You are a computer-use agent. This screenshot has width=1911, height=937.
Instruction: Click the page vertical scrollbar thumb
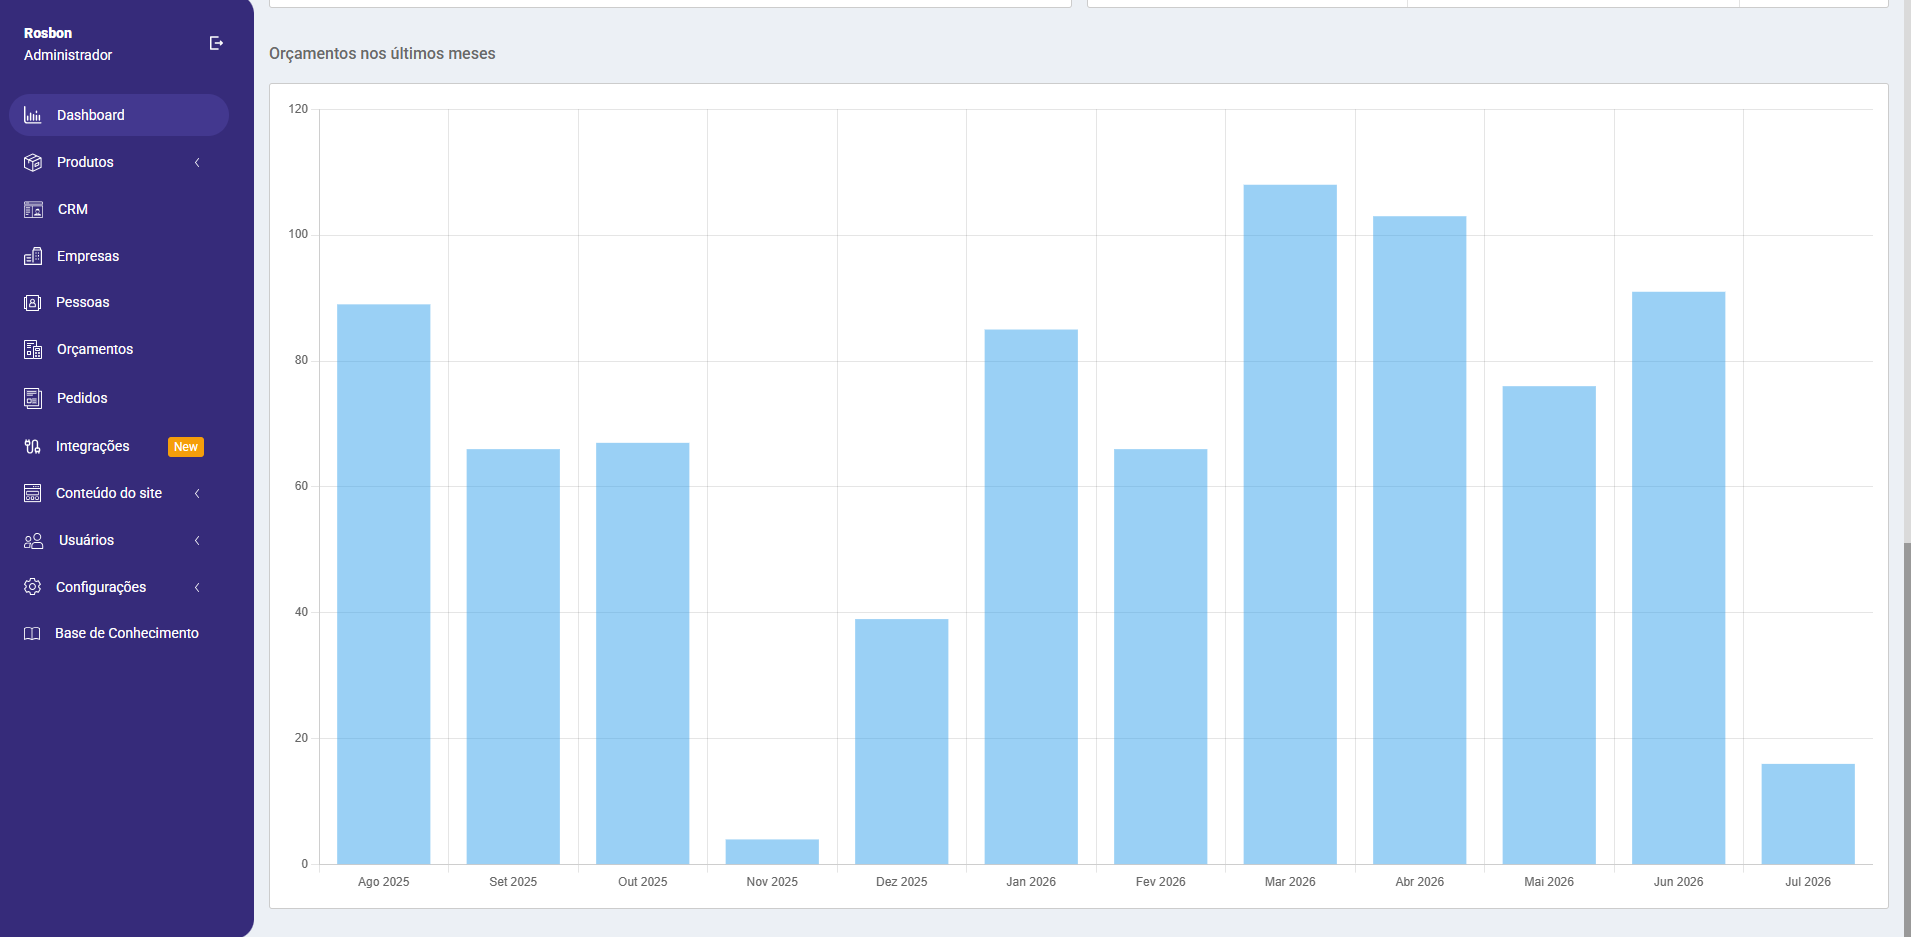[1907, 740]
